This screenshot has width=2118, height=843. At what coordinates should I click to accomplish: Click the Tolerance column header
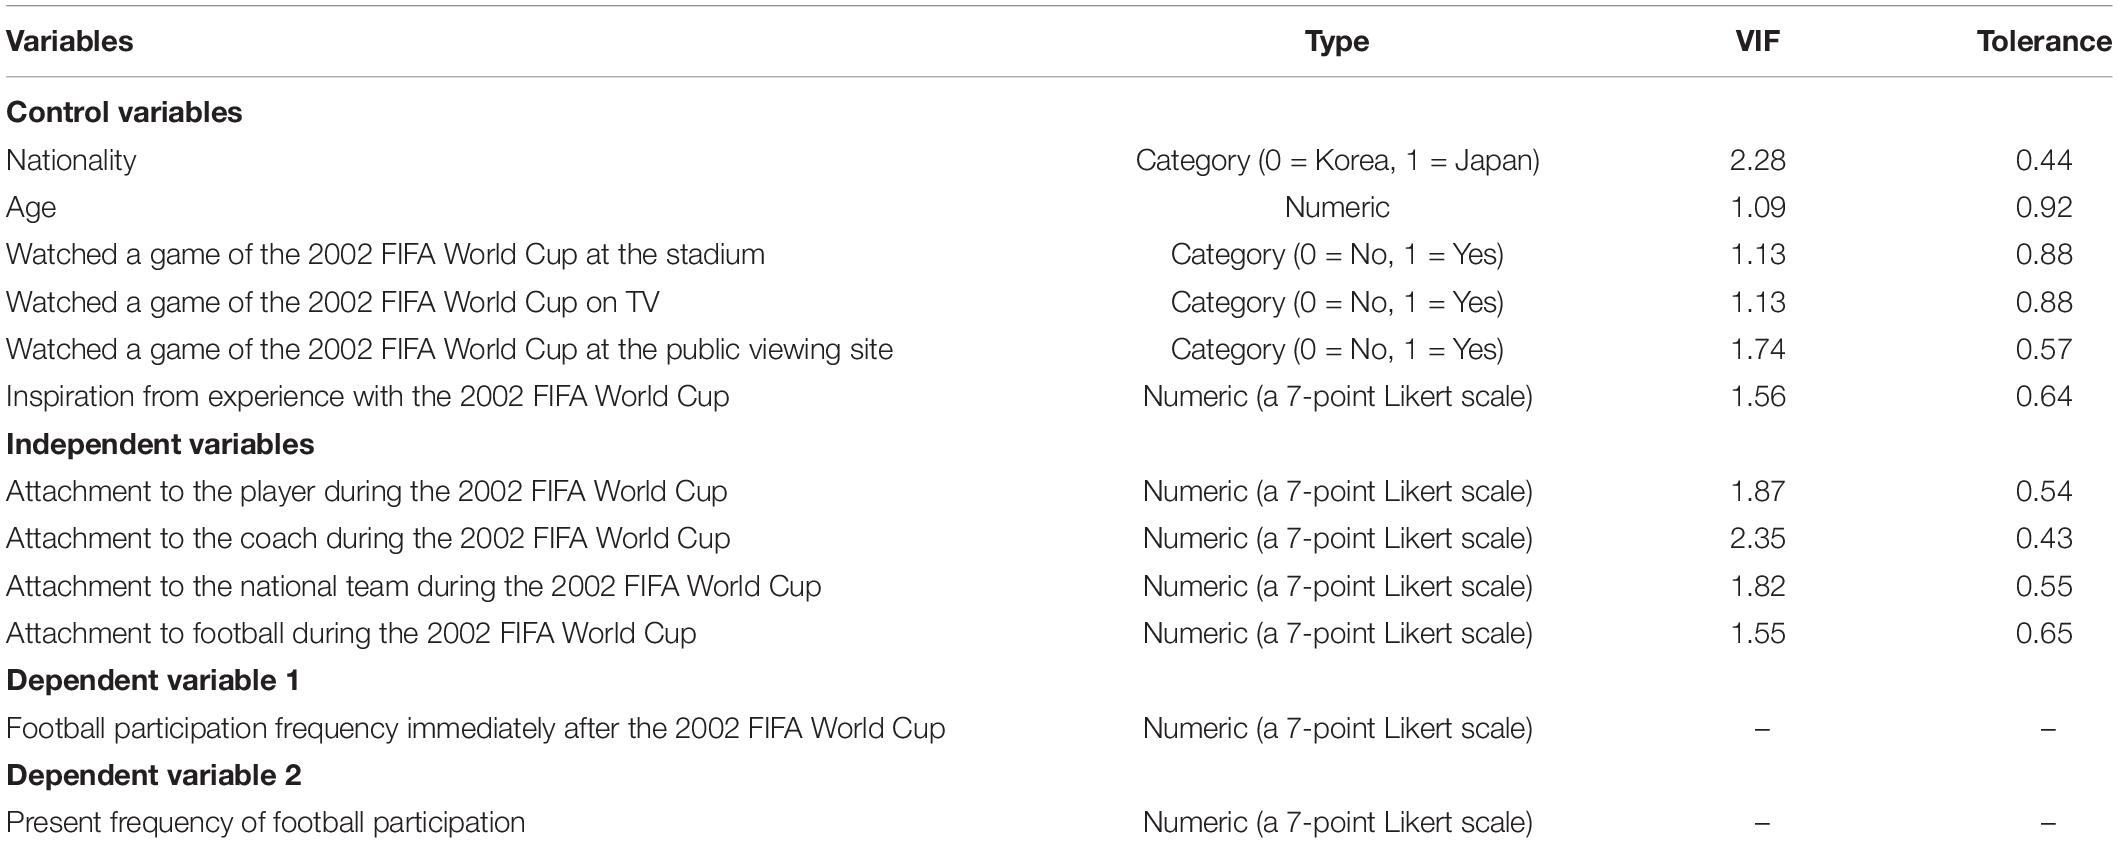2044,41
